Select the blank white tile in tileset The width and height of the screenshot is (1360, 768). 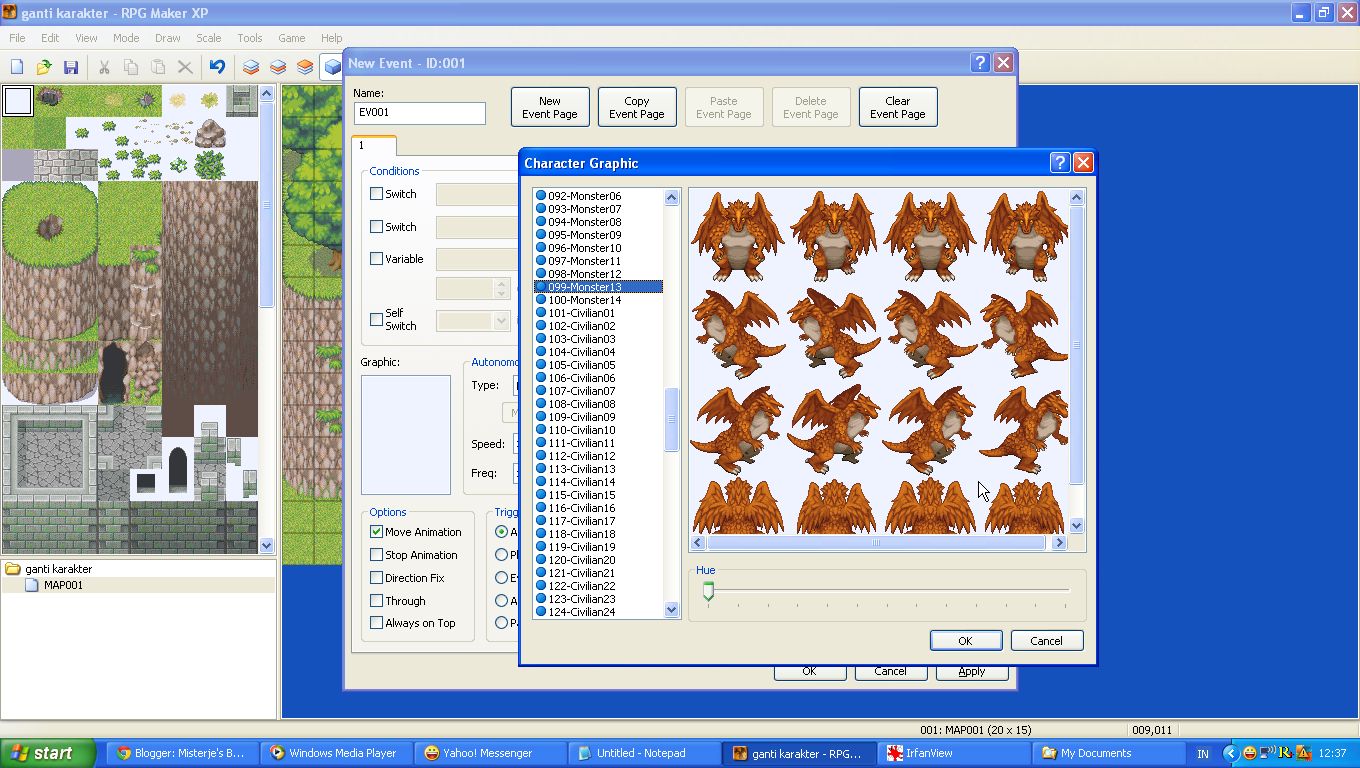[17, 101]
